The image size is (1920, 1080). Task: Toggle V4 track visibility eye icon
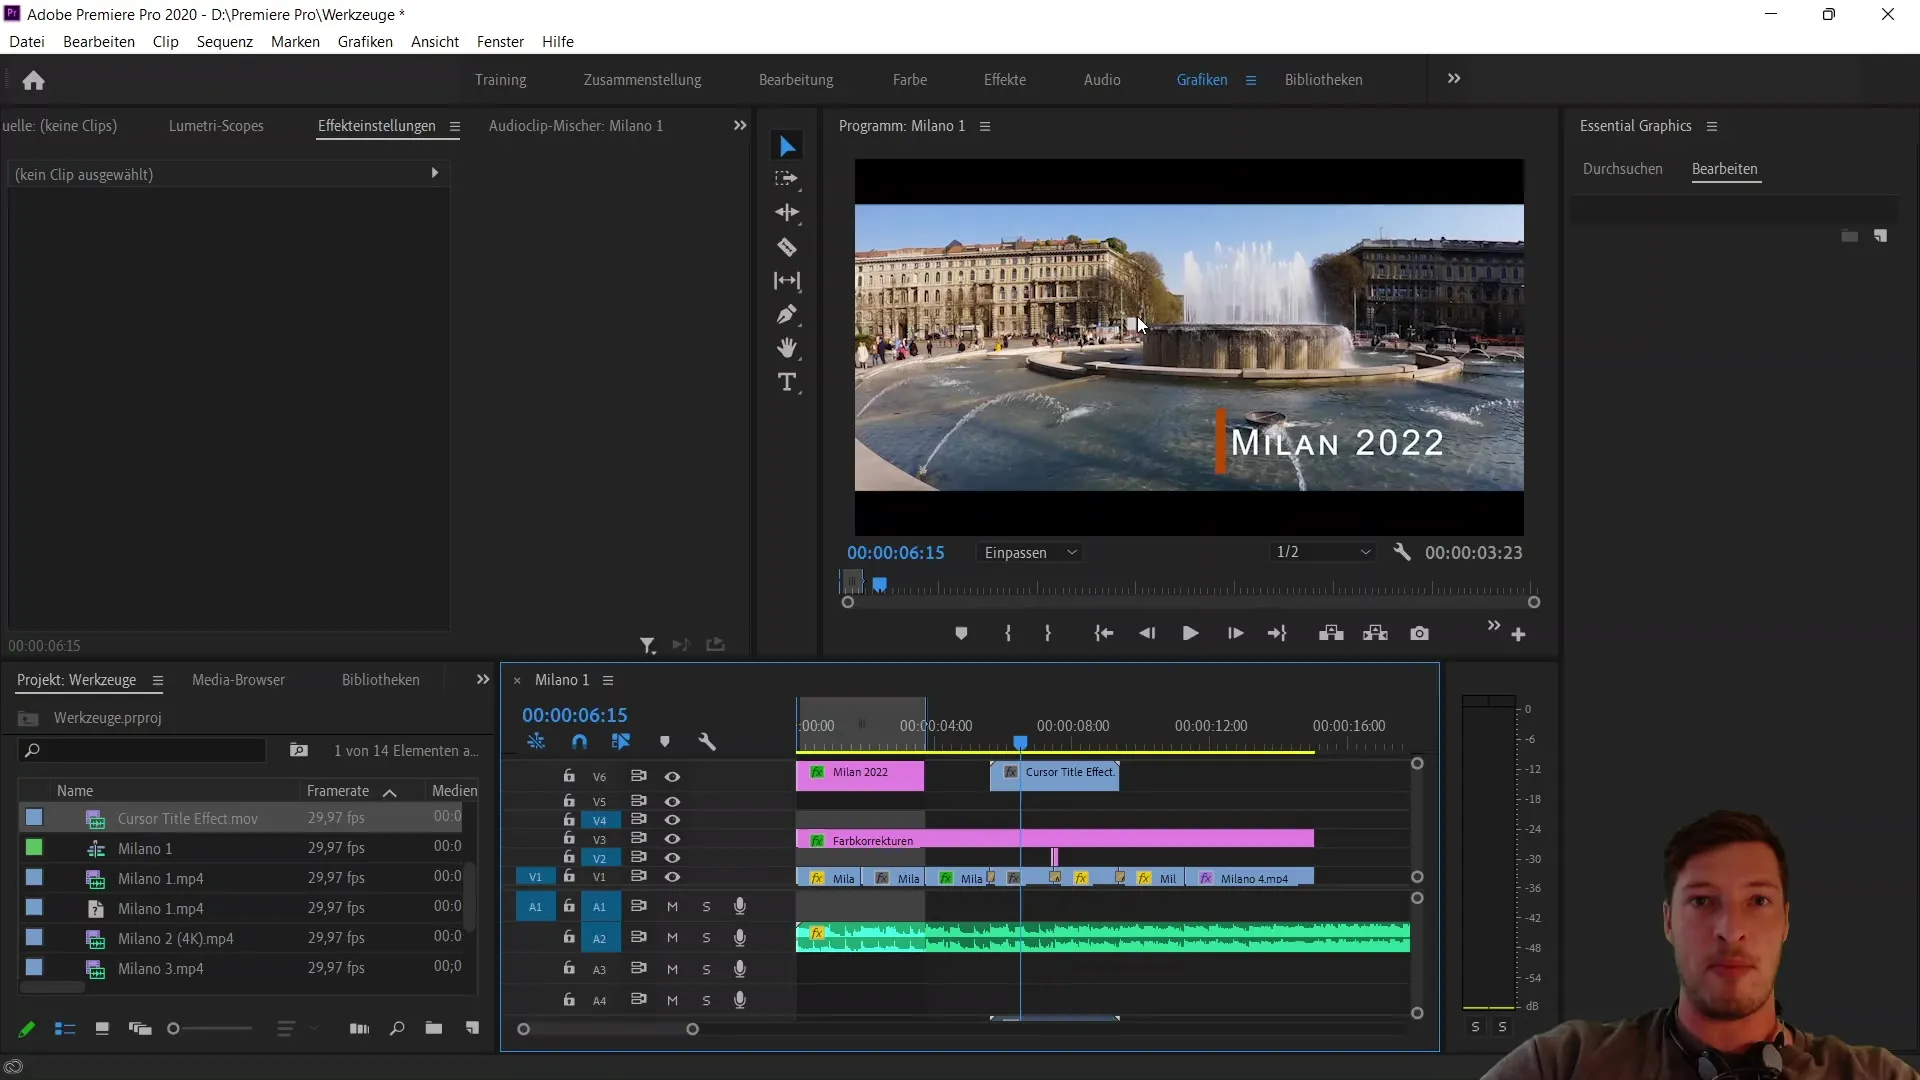(673, 819)
